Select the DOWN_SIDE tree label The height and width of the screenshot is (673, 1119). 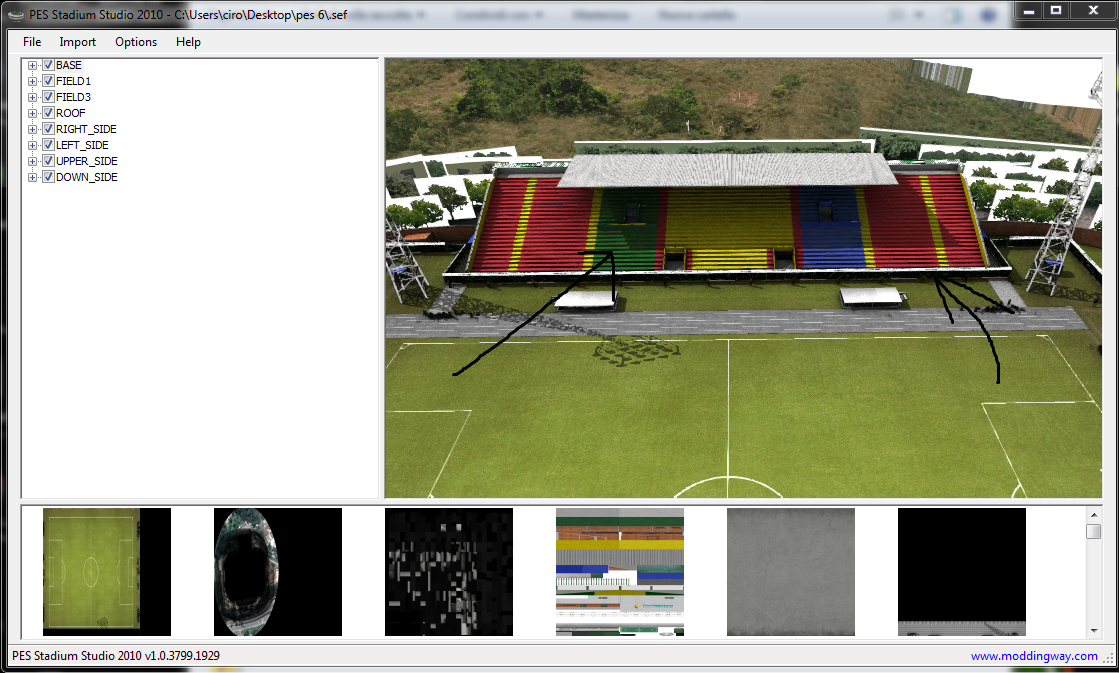point(87,177)
